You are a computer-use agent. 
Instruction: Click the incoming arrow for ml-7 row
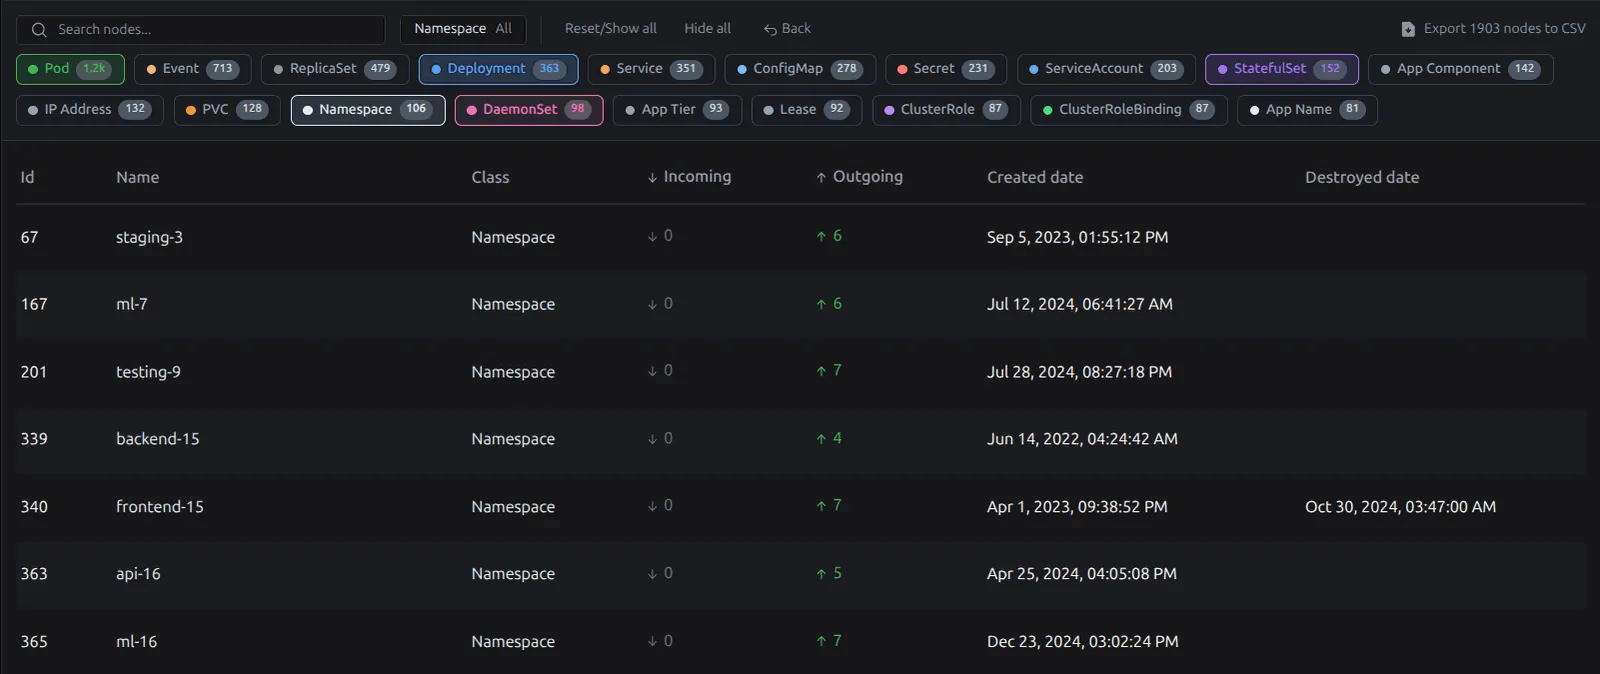click(652, 304)
